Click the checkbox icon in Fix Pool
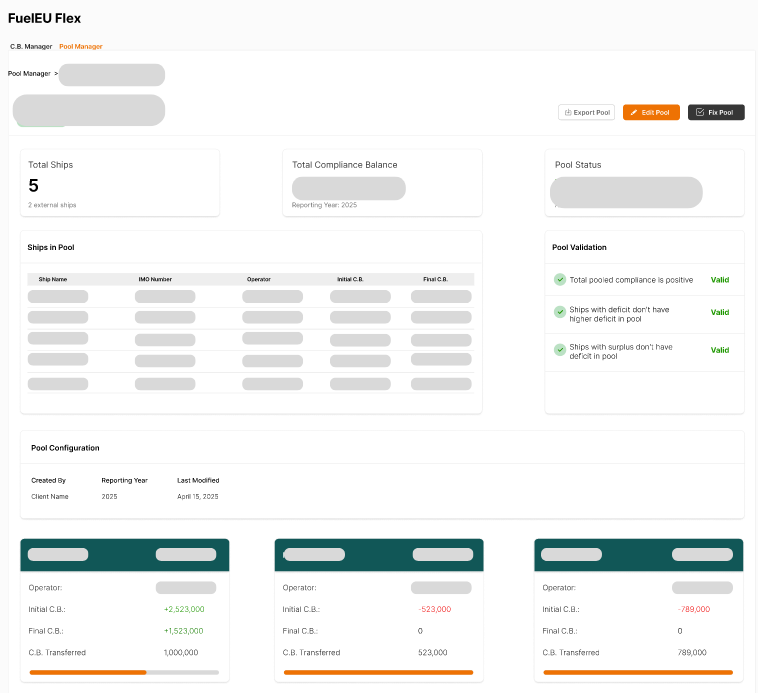758x693 pixels. (700, 112)
